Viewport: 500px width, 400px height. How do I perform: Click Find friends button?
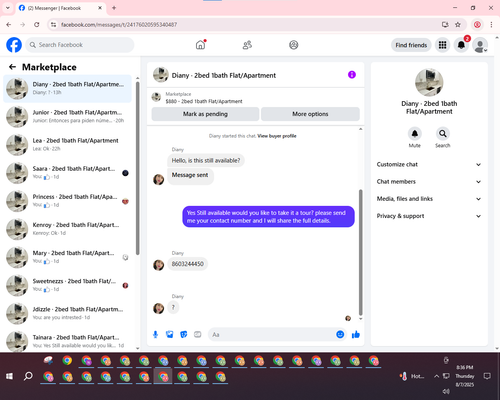click(x=411, y=45)
